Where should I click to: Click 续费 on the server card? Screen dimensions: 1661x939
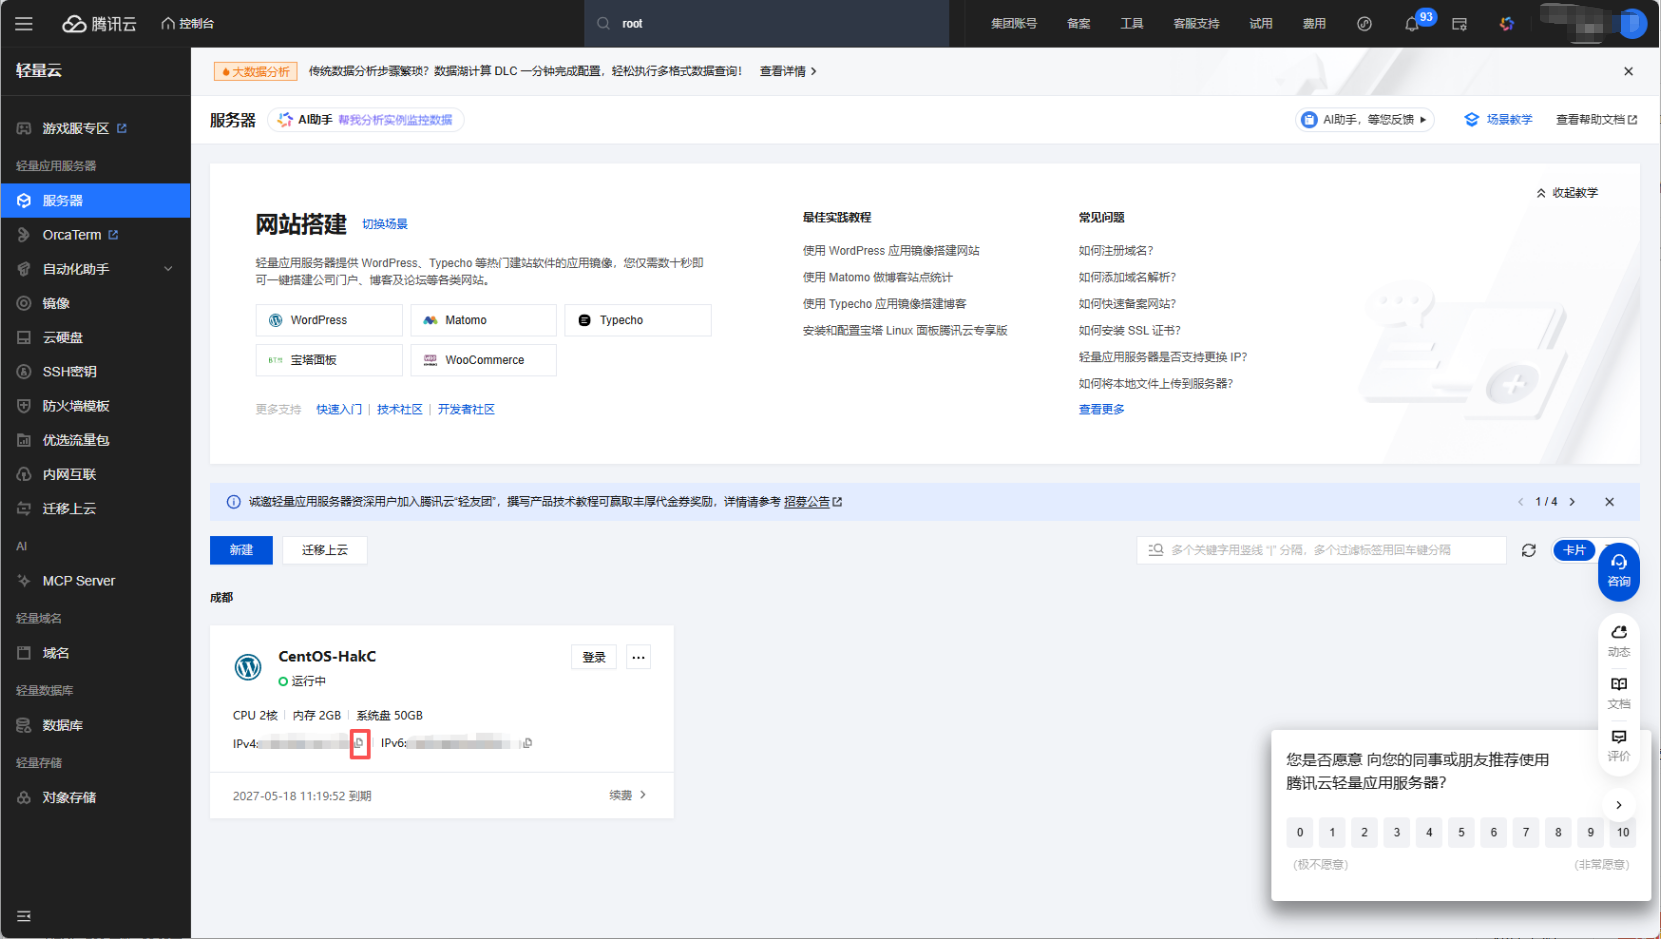(x=627, y=795)
